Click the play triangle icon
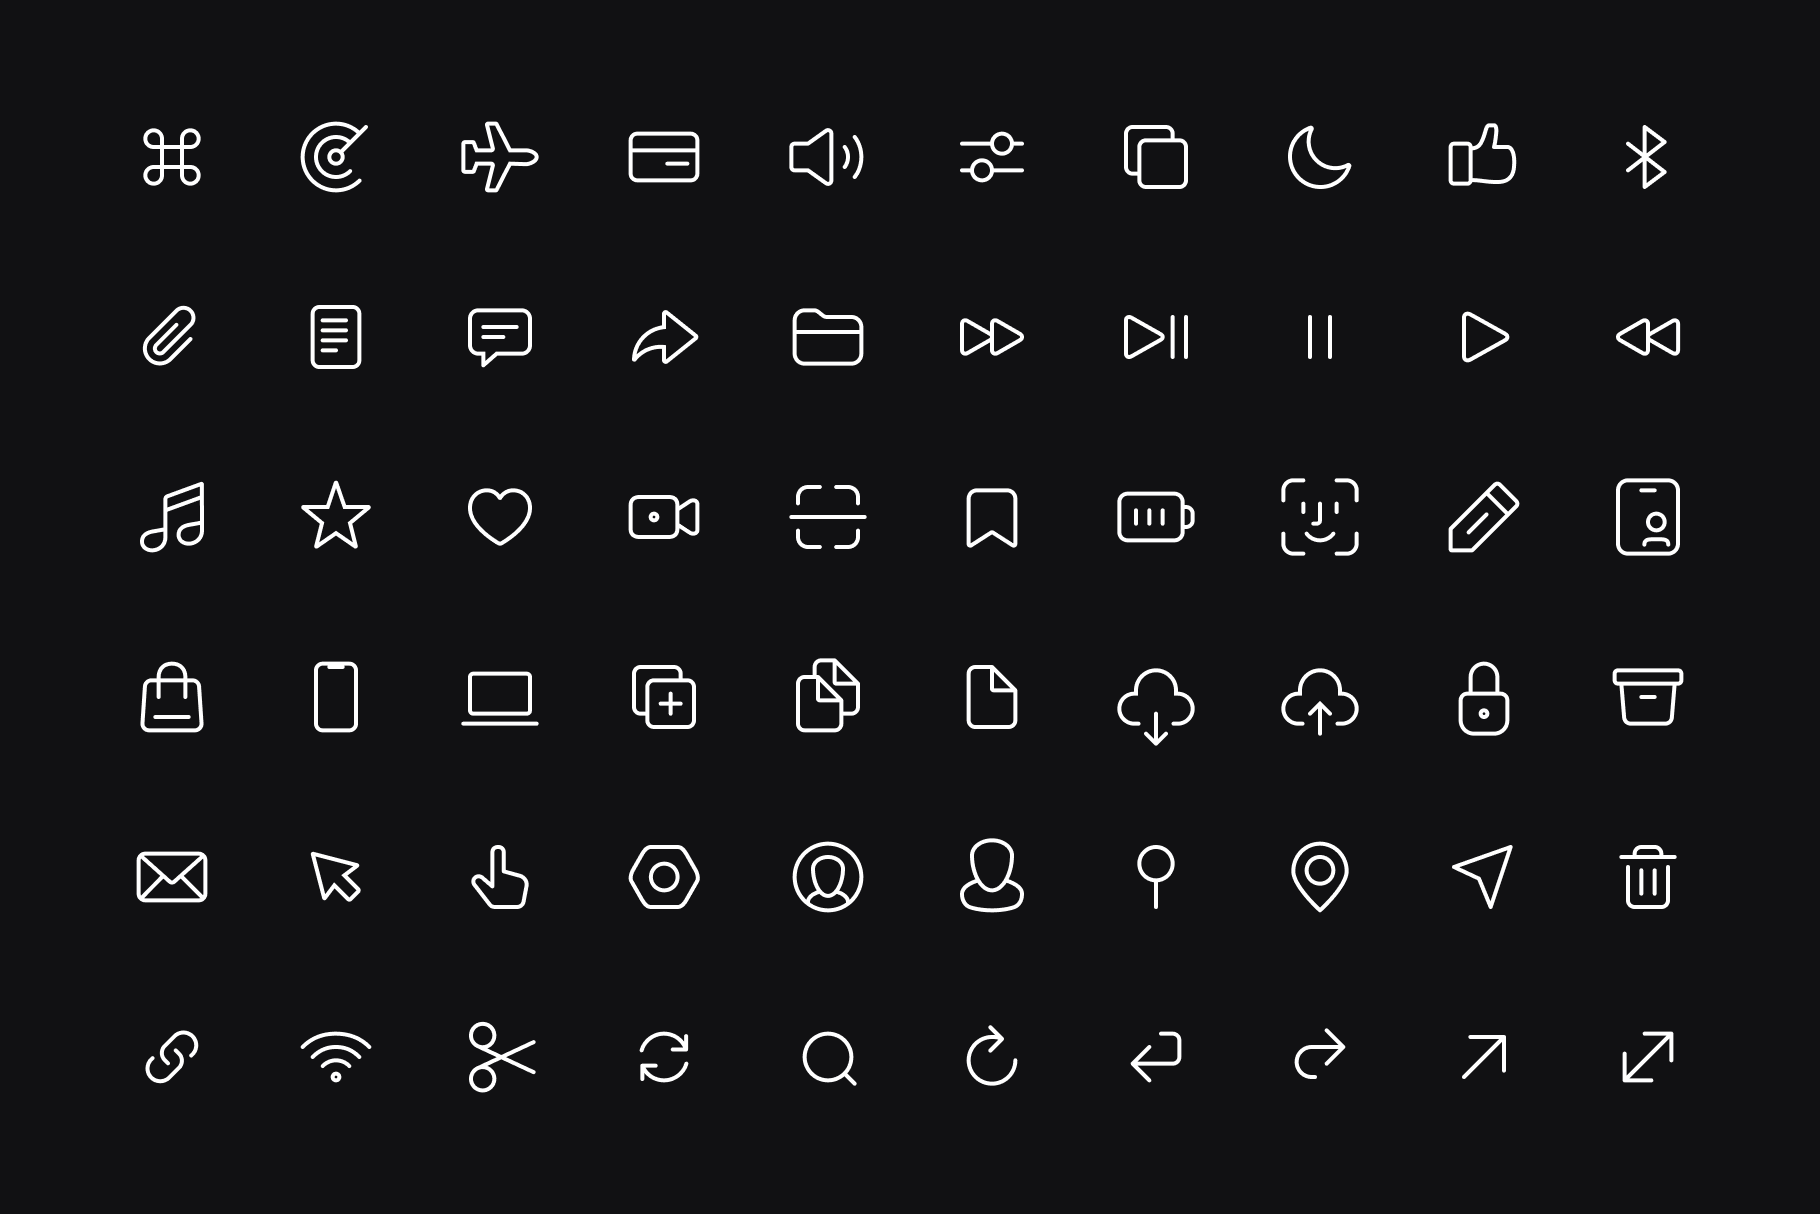 tap(1484, 337)
